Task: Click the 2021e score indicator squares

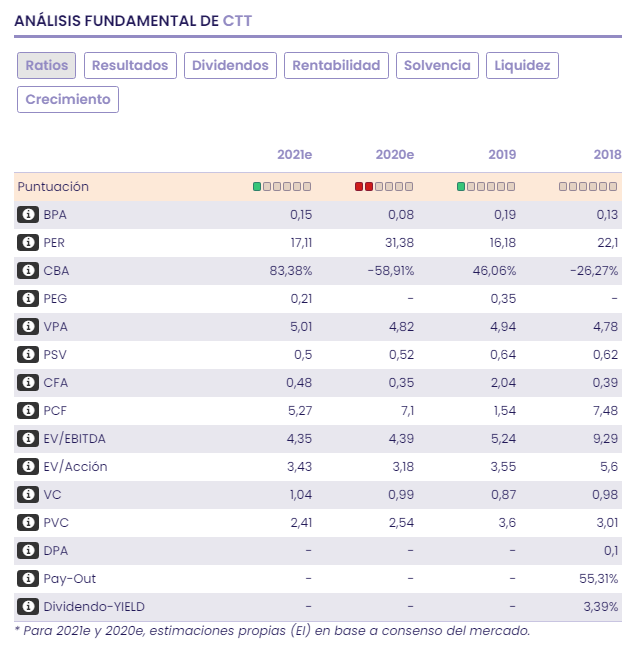Action: click(282, 187)
